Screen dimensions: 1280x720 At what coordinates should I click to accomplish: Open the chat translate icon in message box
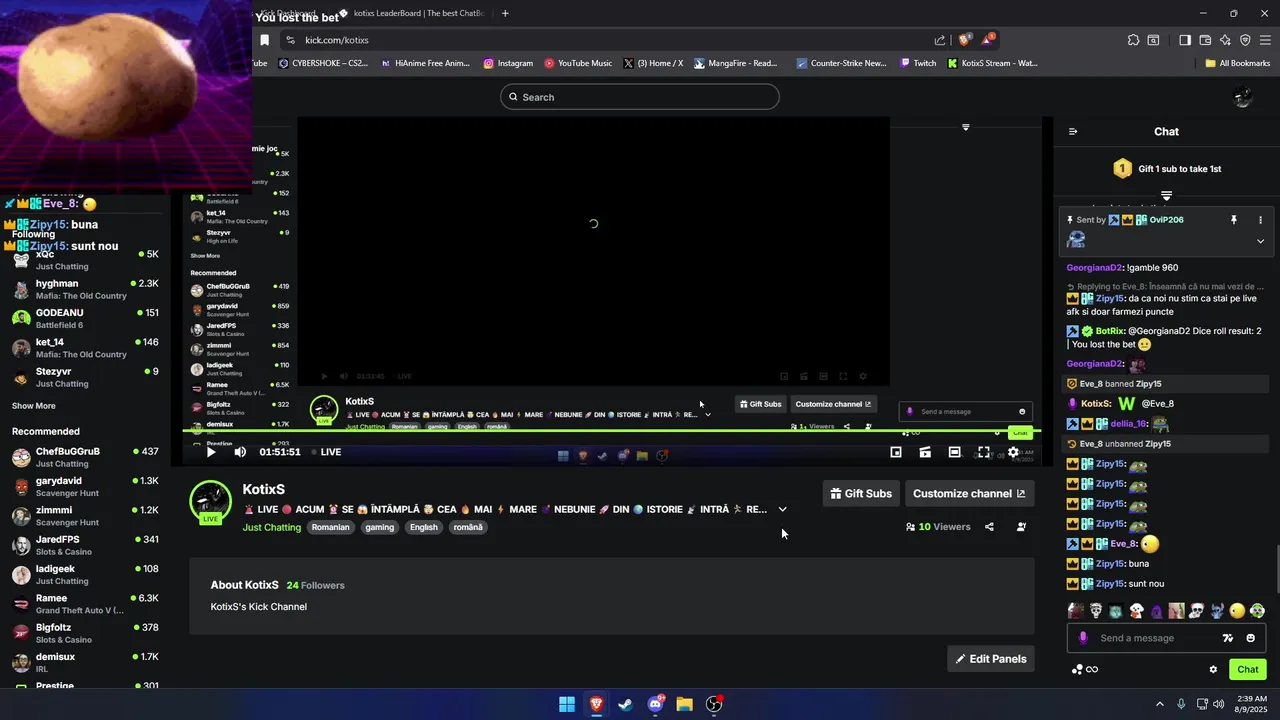point(1228,638)
